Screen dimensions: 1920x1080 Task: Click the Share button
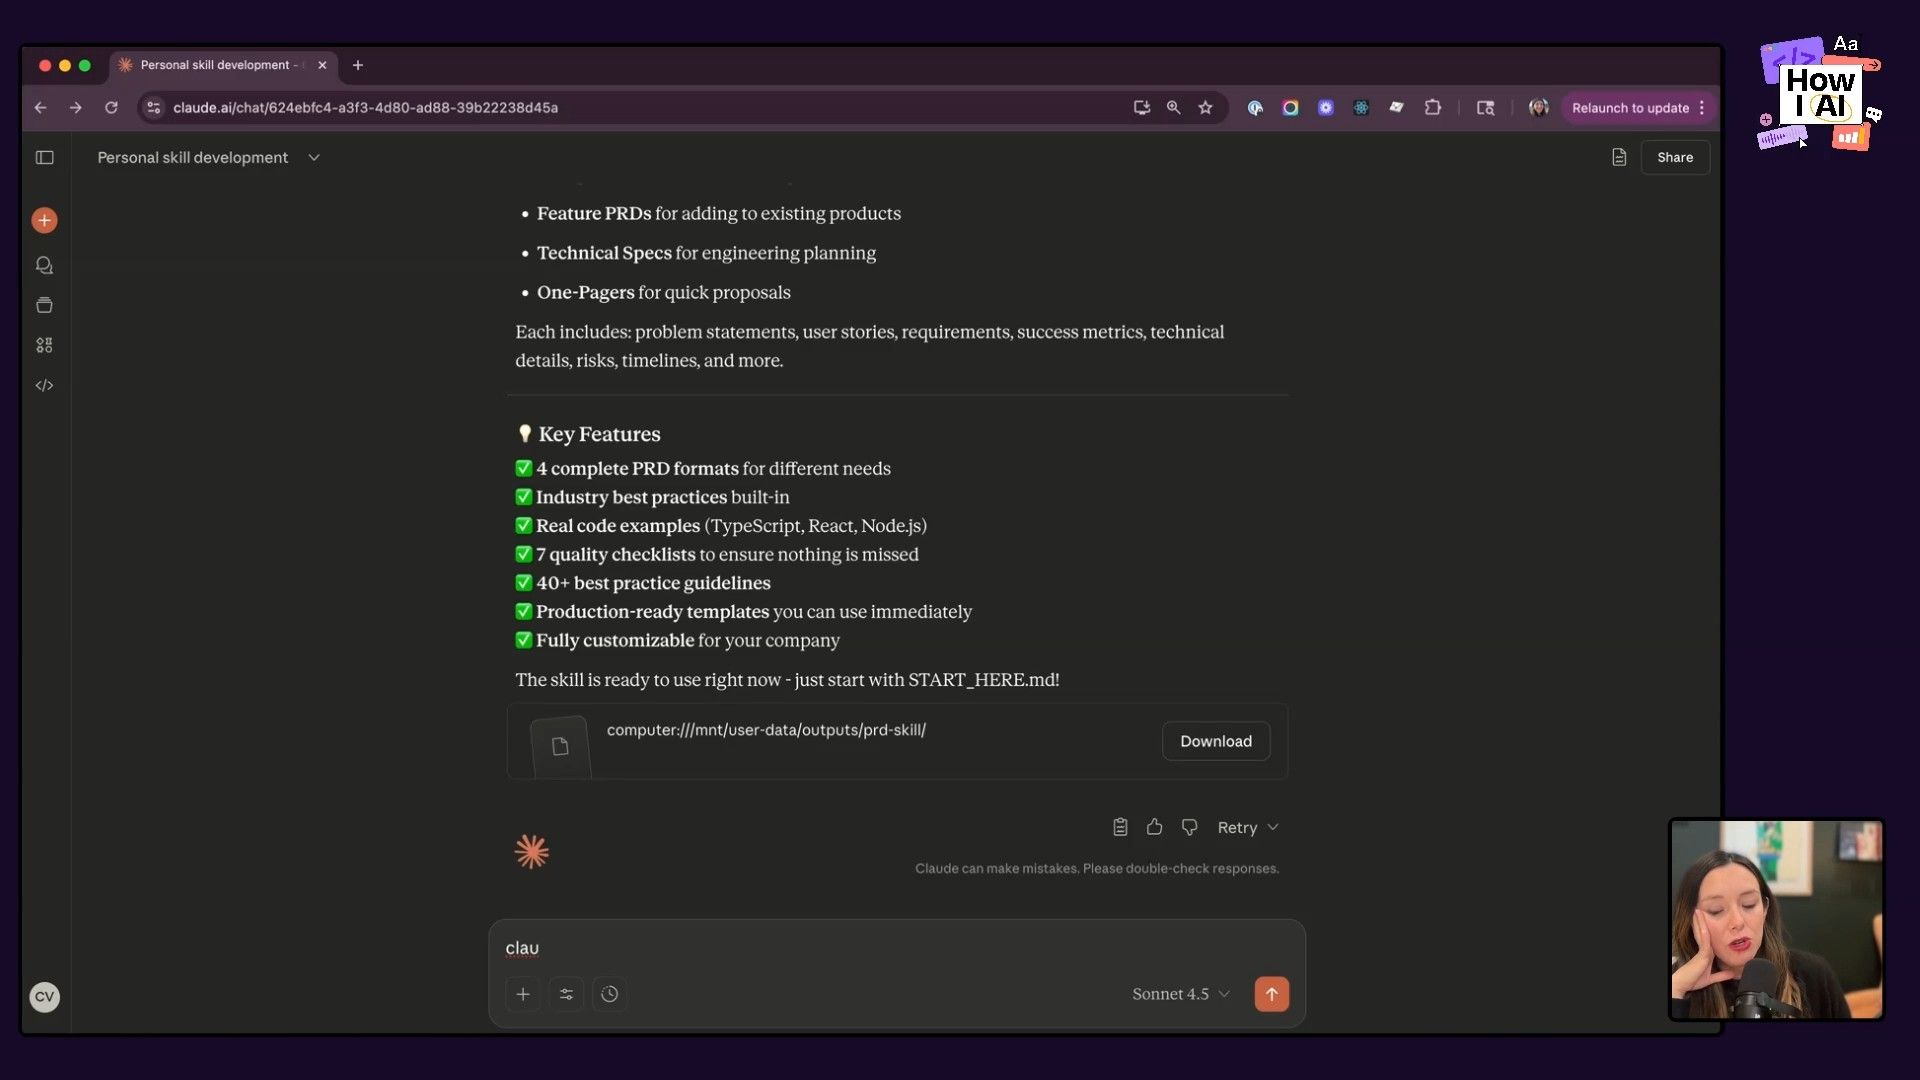click(1674, 157)
